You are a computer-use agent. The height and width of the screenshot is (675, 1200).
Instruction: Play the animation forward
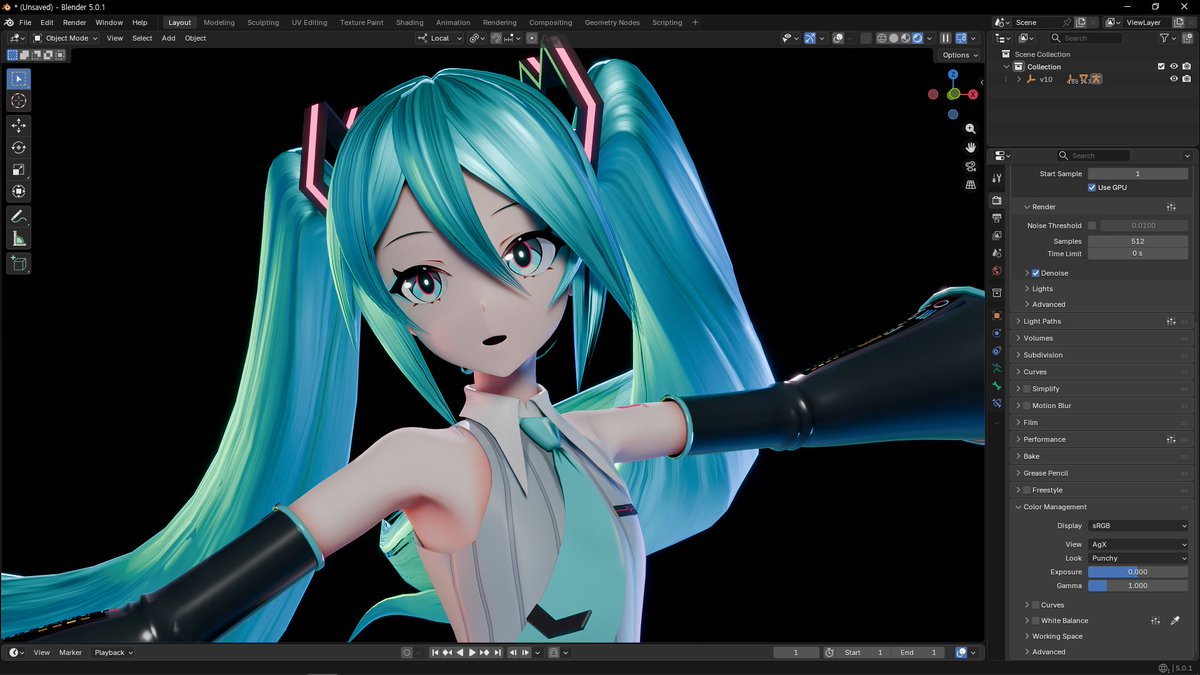coord(472,653)
